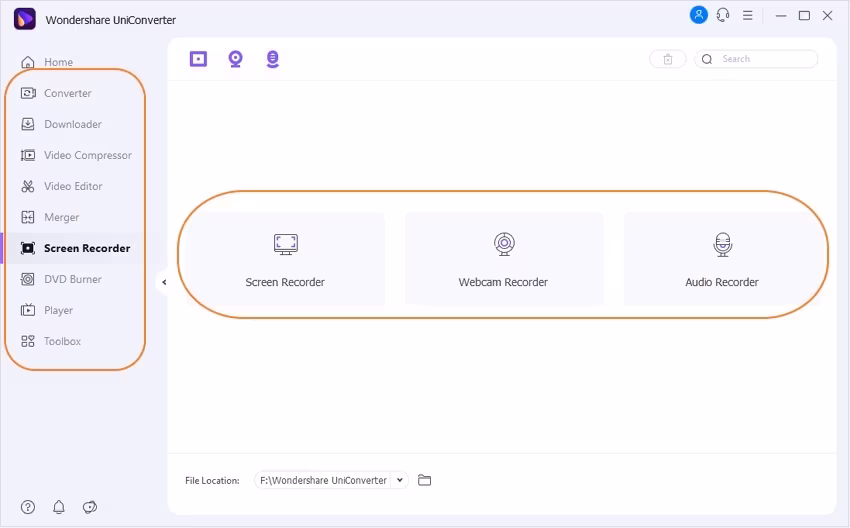Open the notifications bell icon

pyautogui.click(x=59, y=507)
